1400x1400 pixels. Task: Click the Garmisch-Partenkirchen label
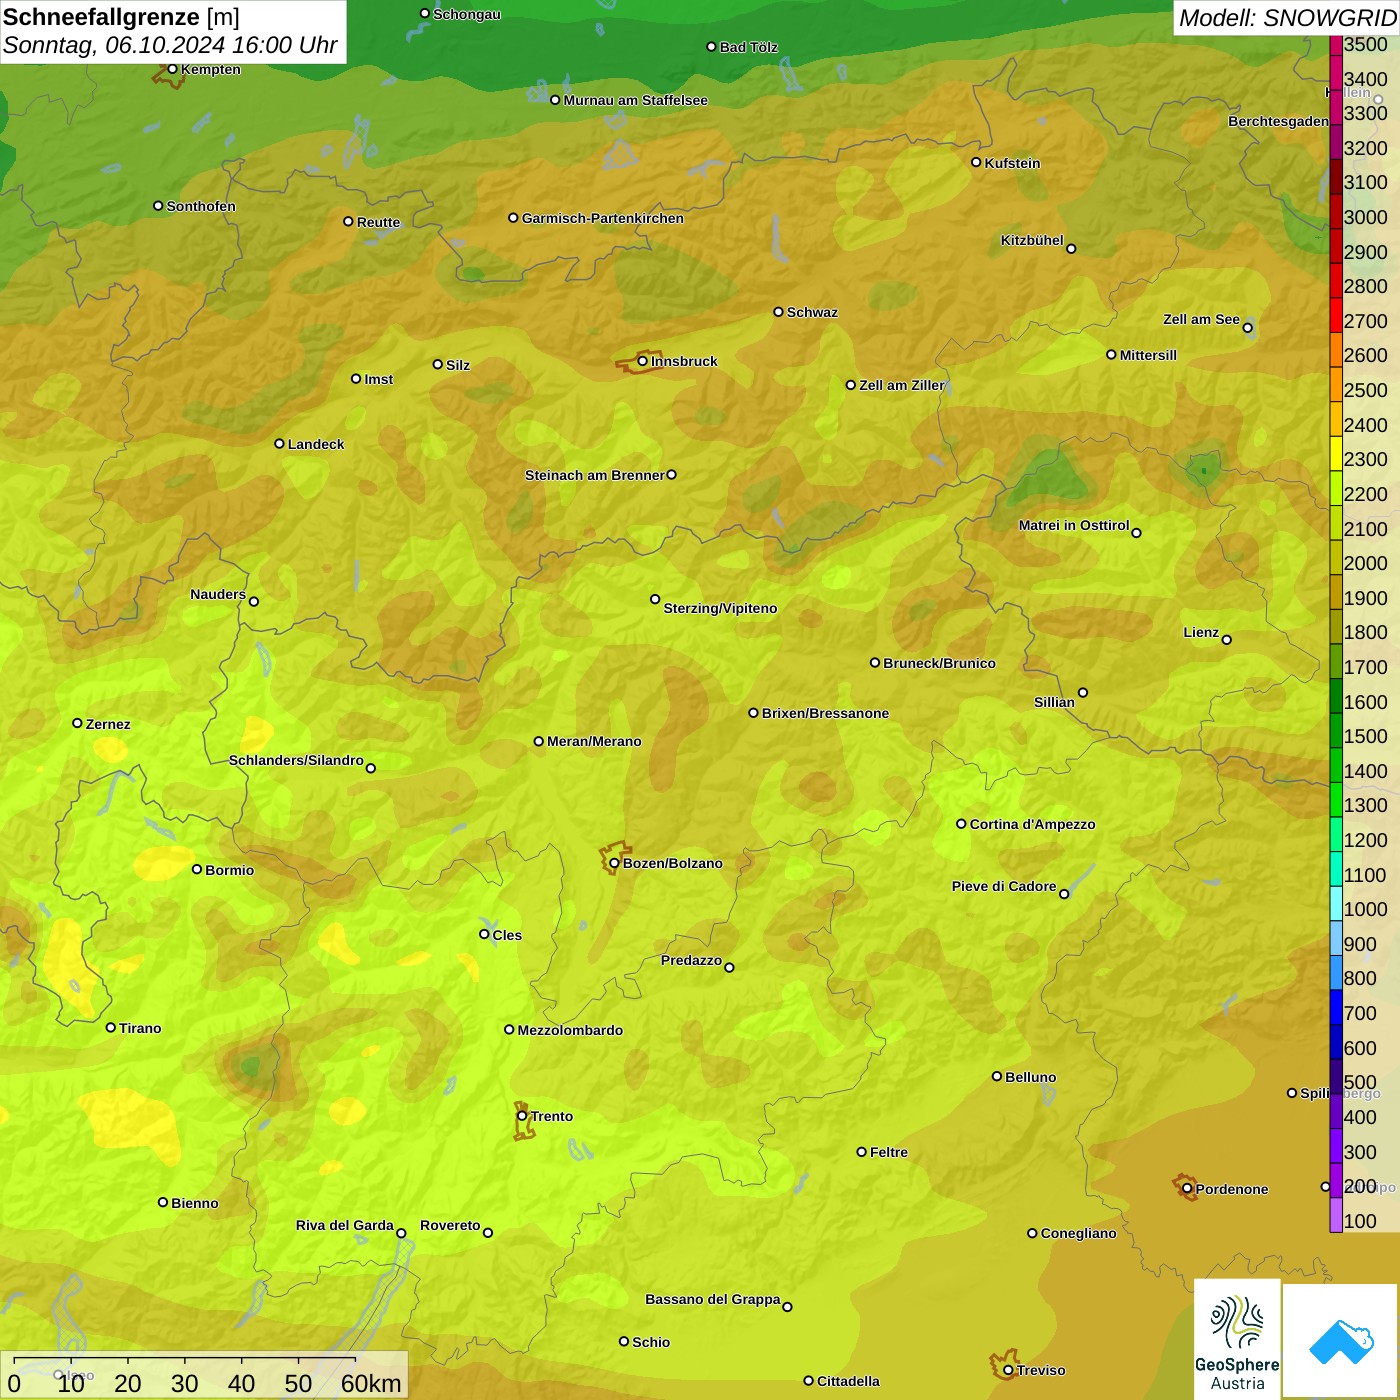tap(603, 218)
